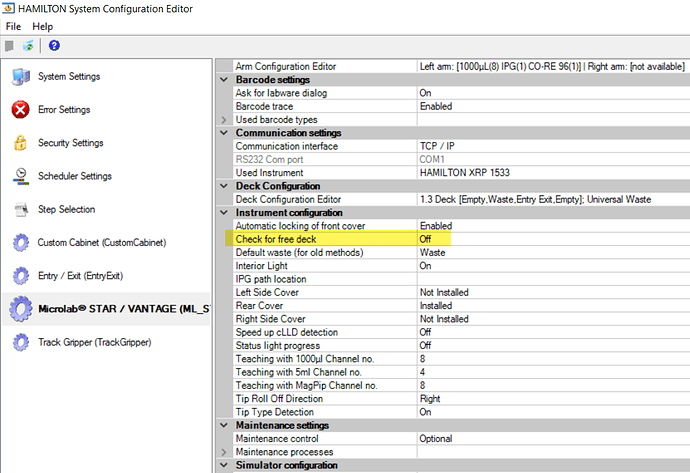Click the Deck Configuration Editor value field
The width and height of the screenshot is (690, 473).
click(554, 199)
